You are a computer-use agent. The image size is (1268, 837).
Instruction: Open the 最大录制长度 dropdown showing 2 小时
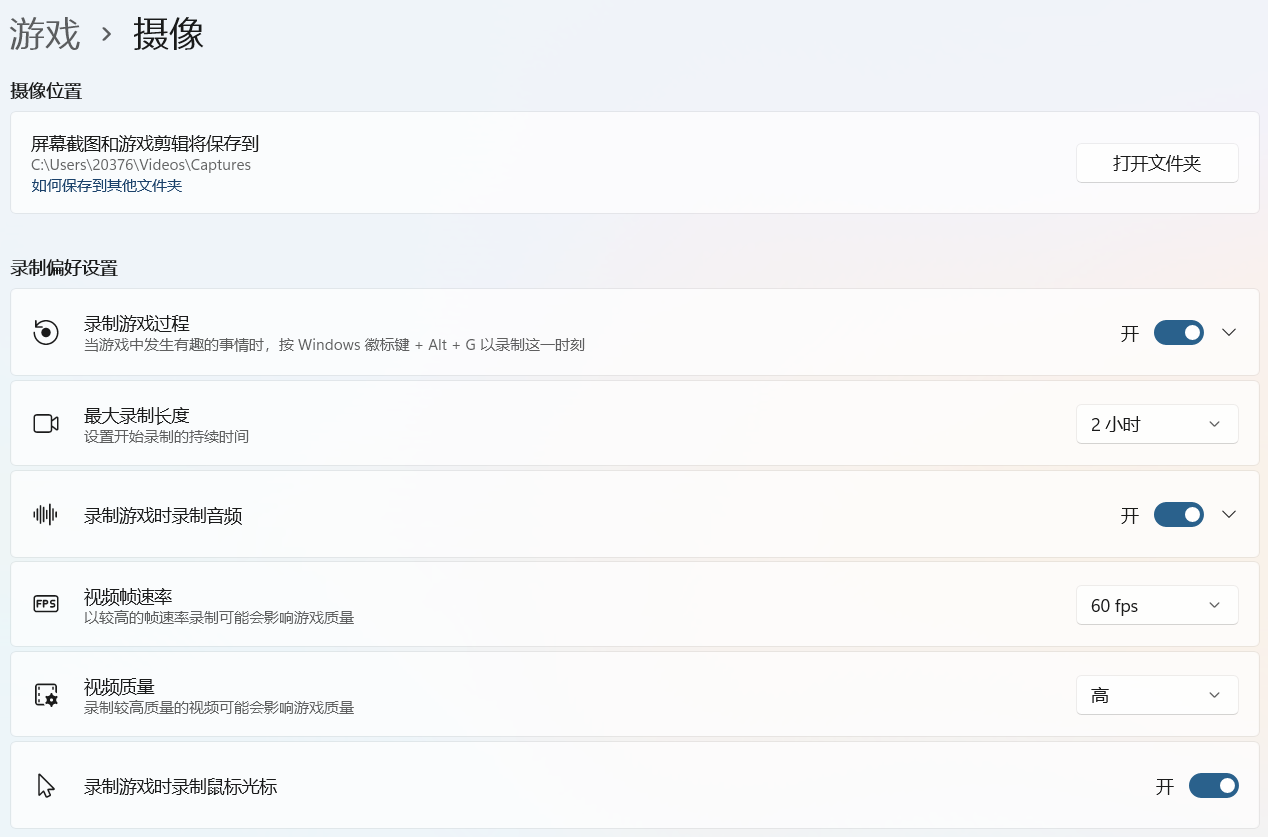point(1157,424)
